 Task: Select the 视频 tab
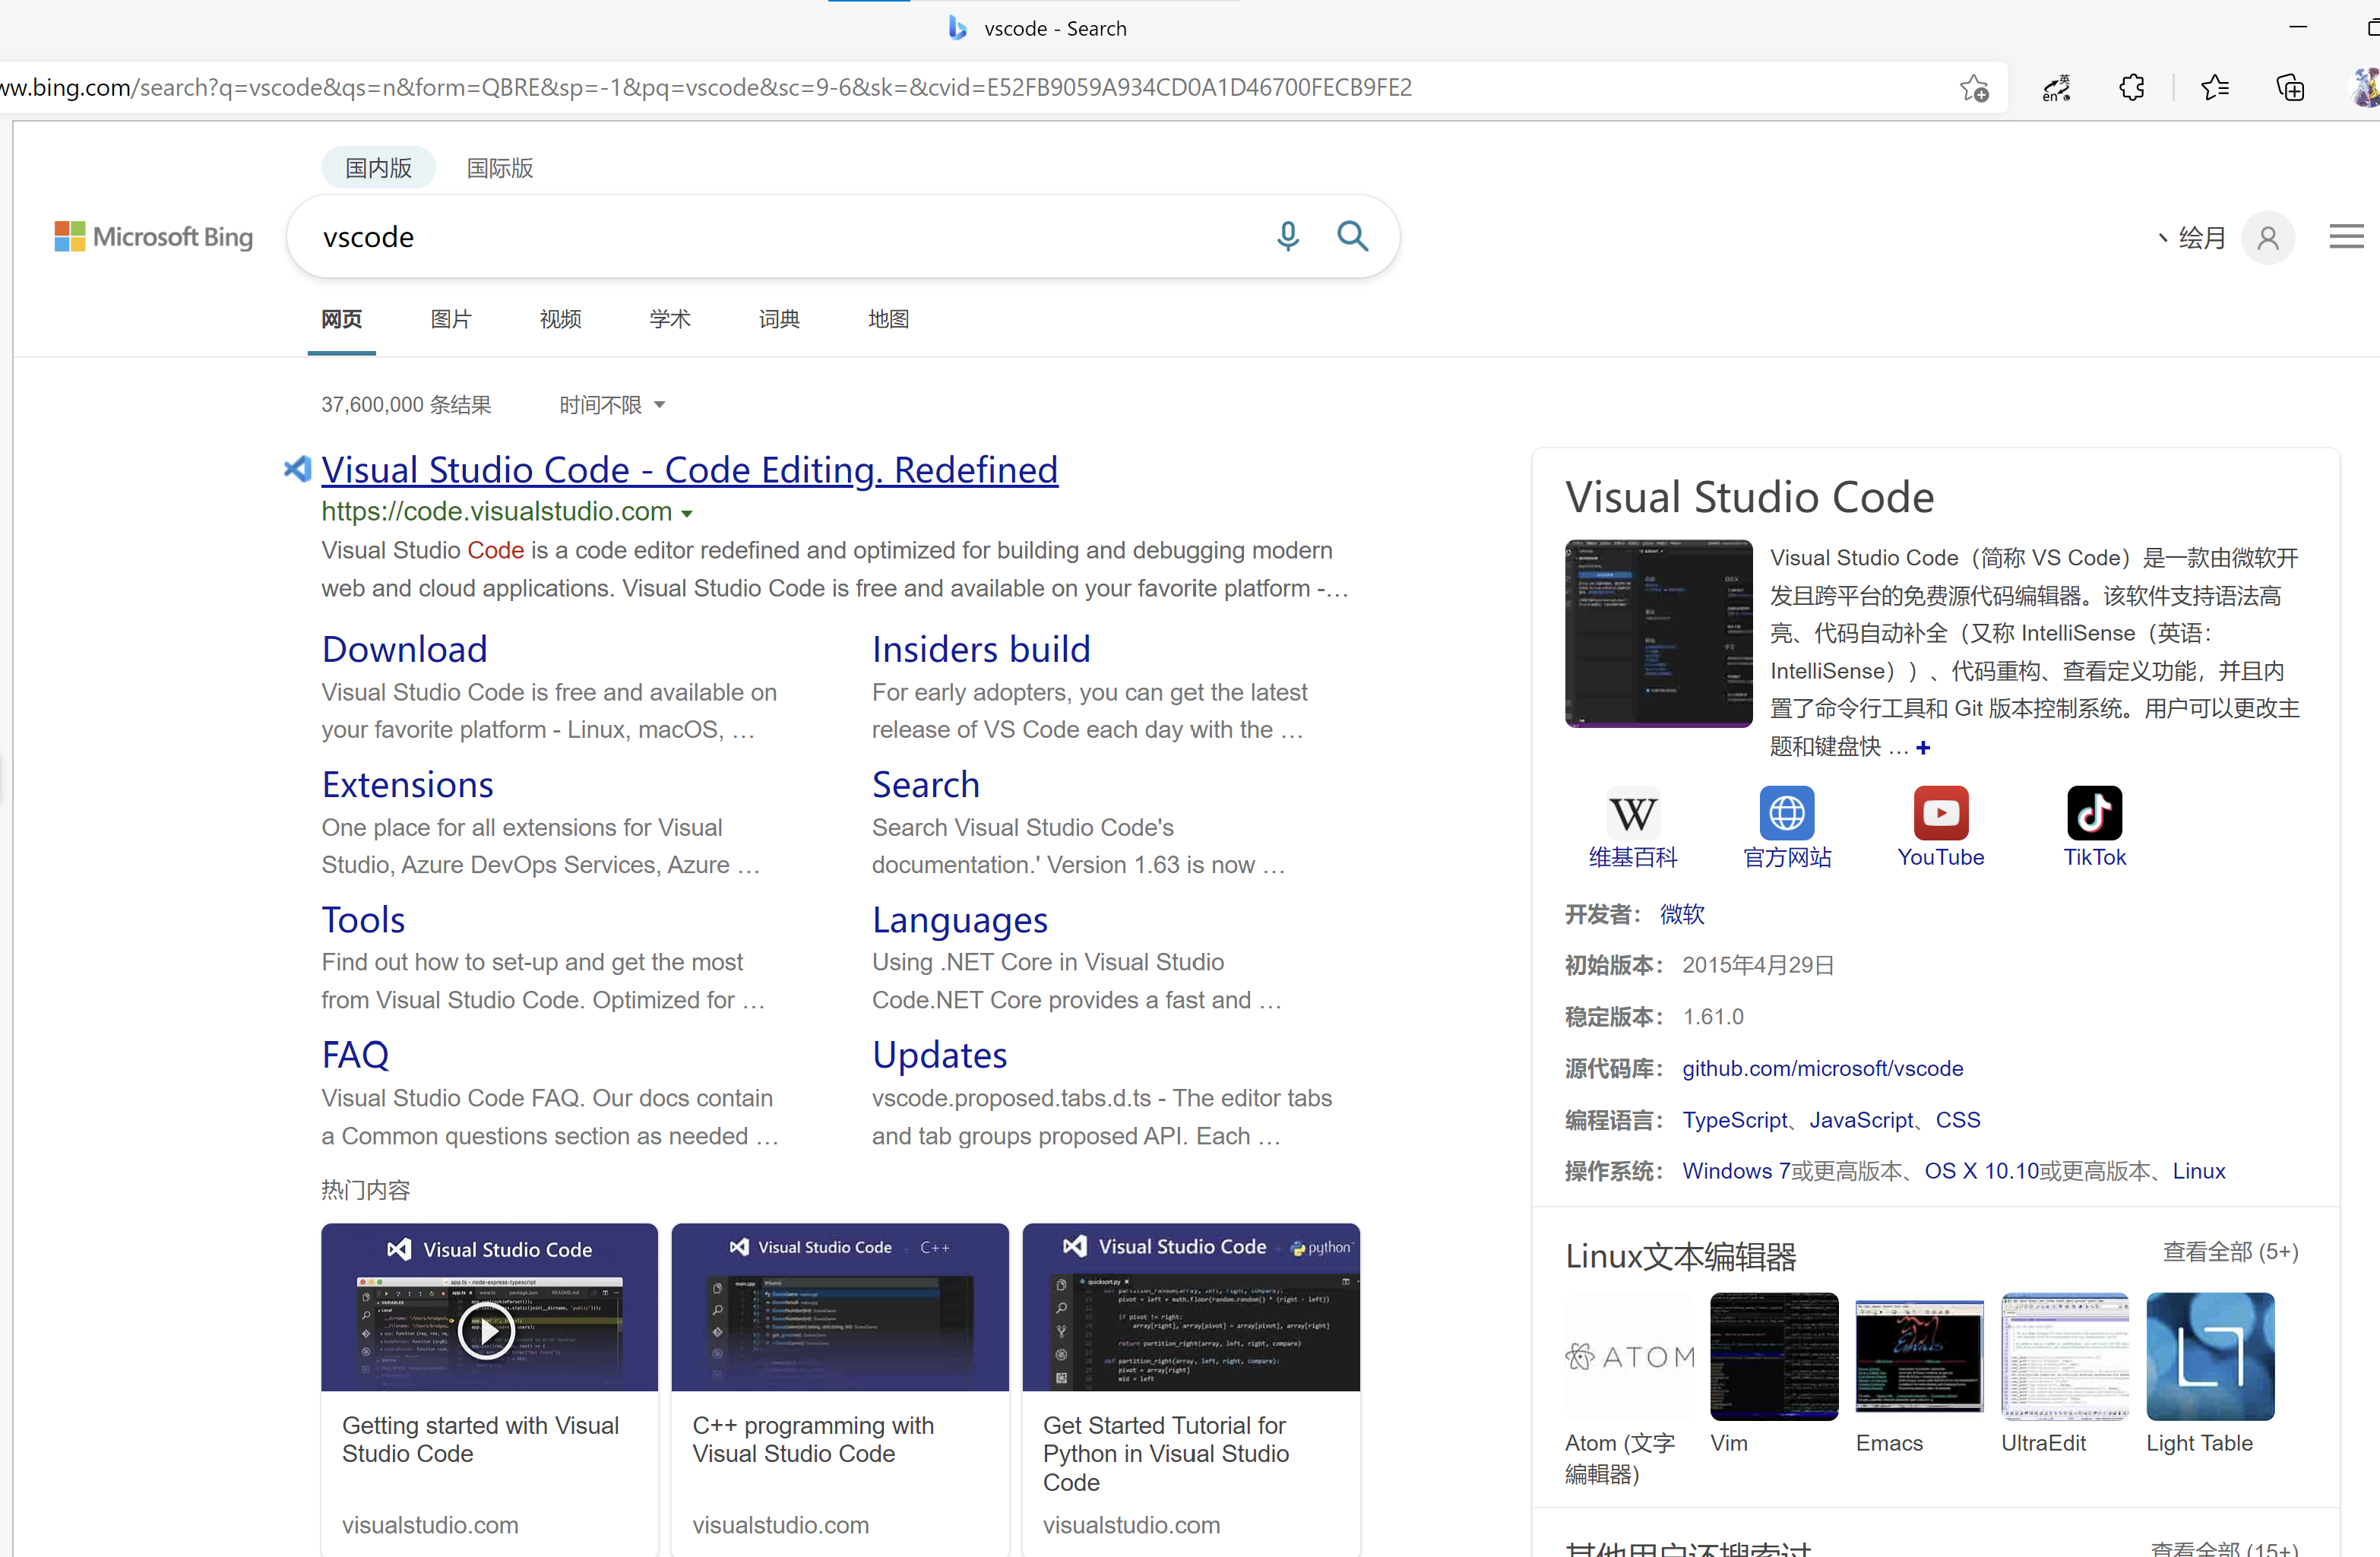click(560, 319)
